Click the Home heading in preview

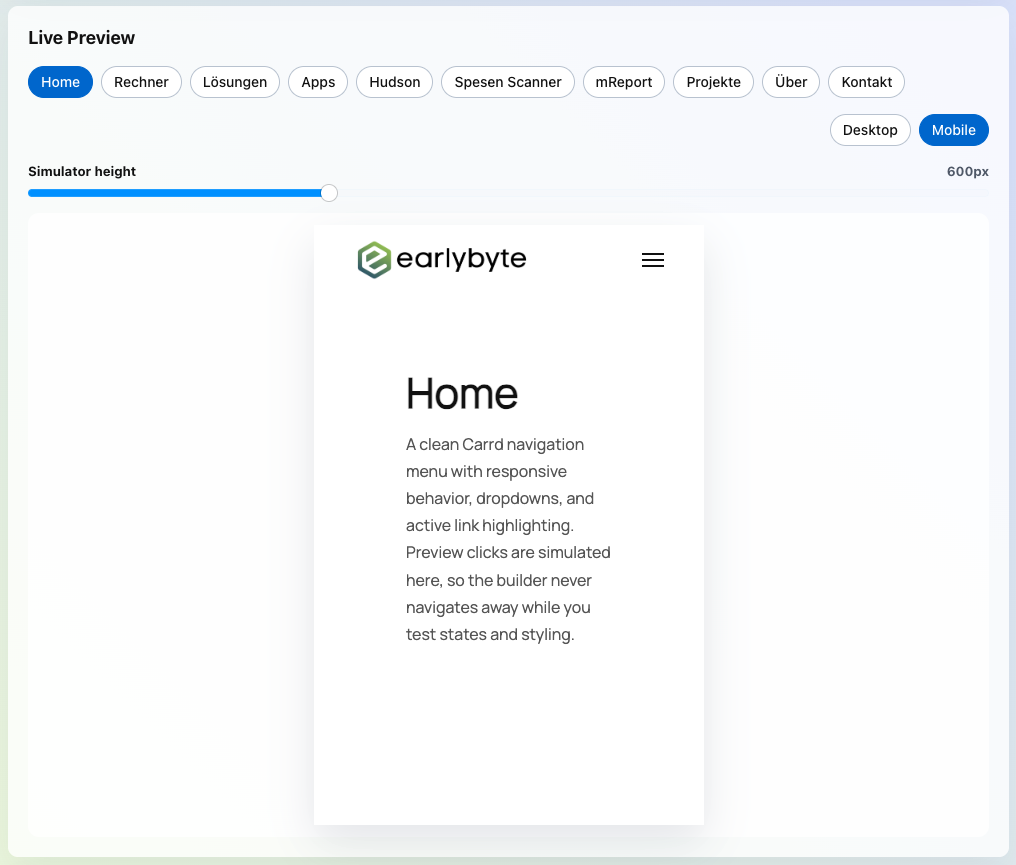462,394
